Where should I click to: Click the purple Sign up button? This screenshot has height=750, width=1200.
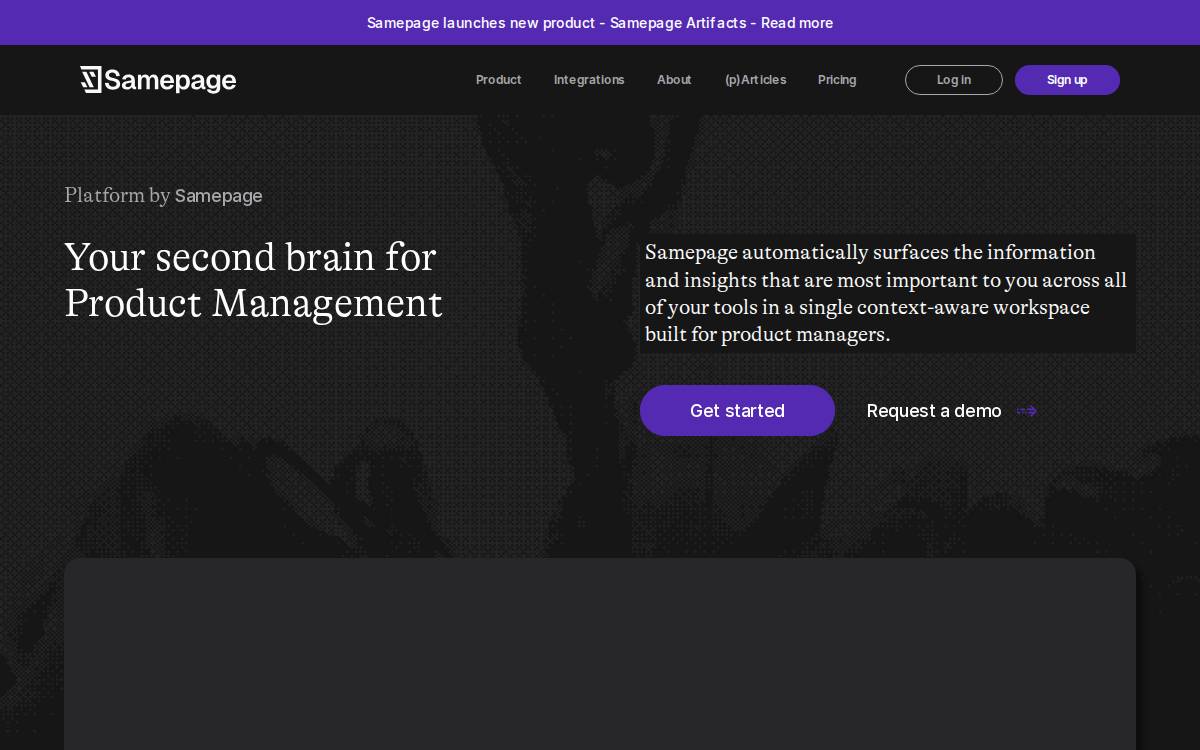pos(1067,80)
